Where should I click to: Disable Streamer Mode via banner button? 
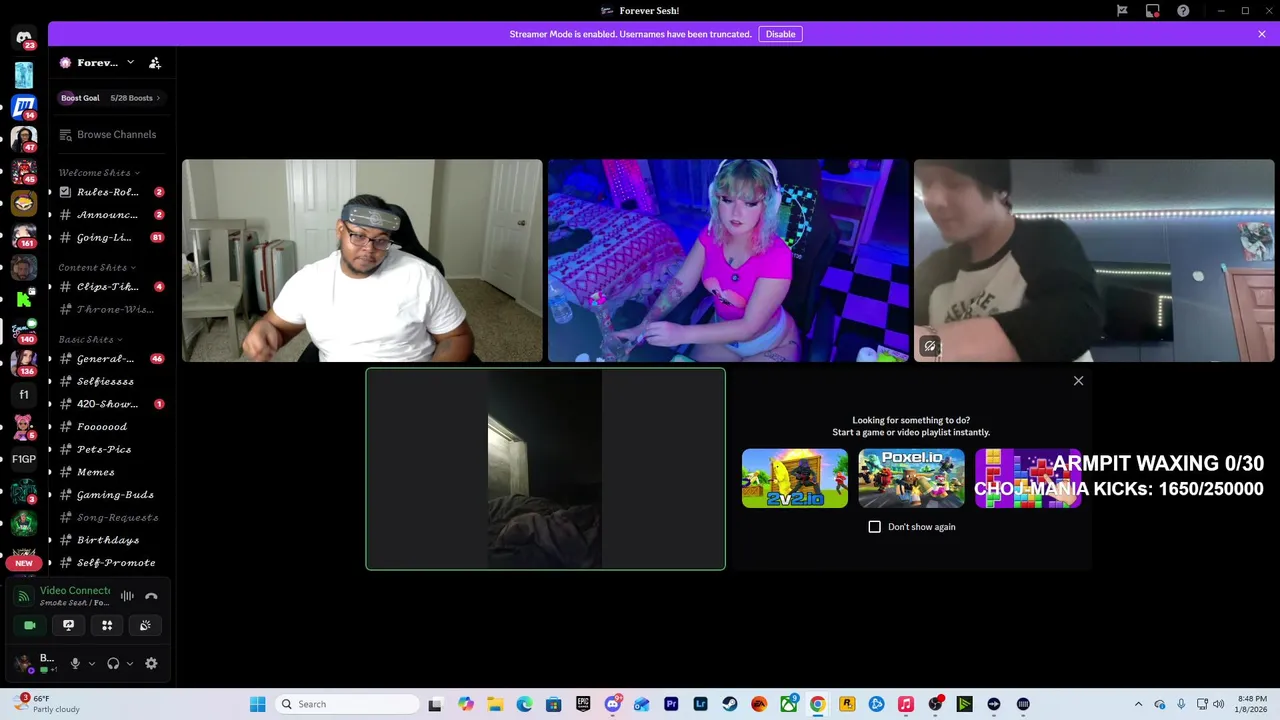(780, 34)
